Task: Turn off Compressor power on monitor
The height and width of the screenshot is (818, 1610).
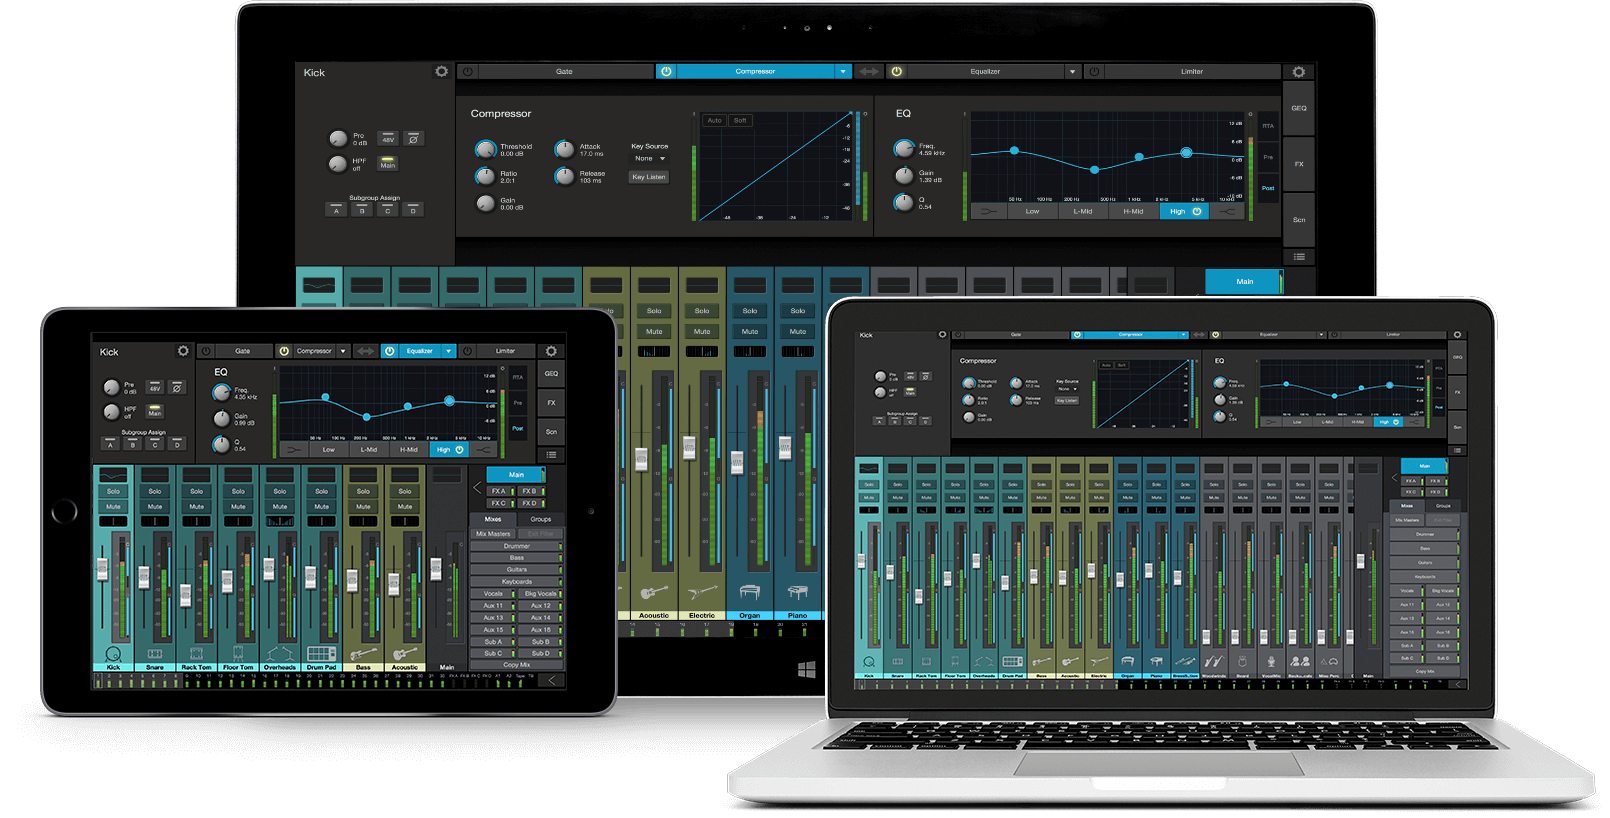Action: tap(666, 72)
